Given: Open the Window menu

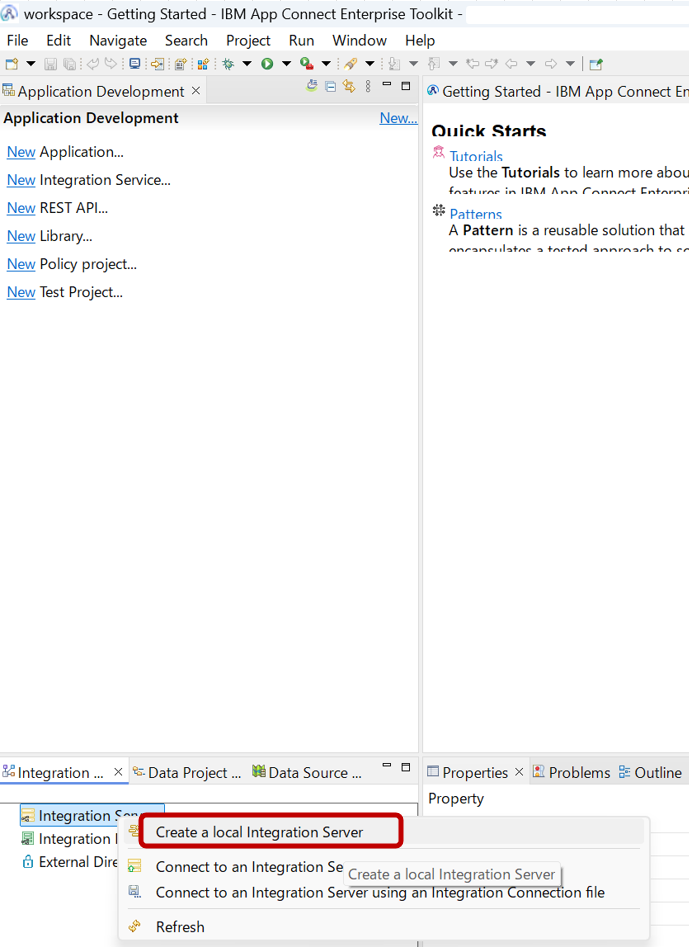Looking at the screenshot, I should tap(359, 40).
